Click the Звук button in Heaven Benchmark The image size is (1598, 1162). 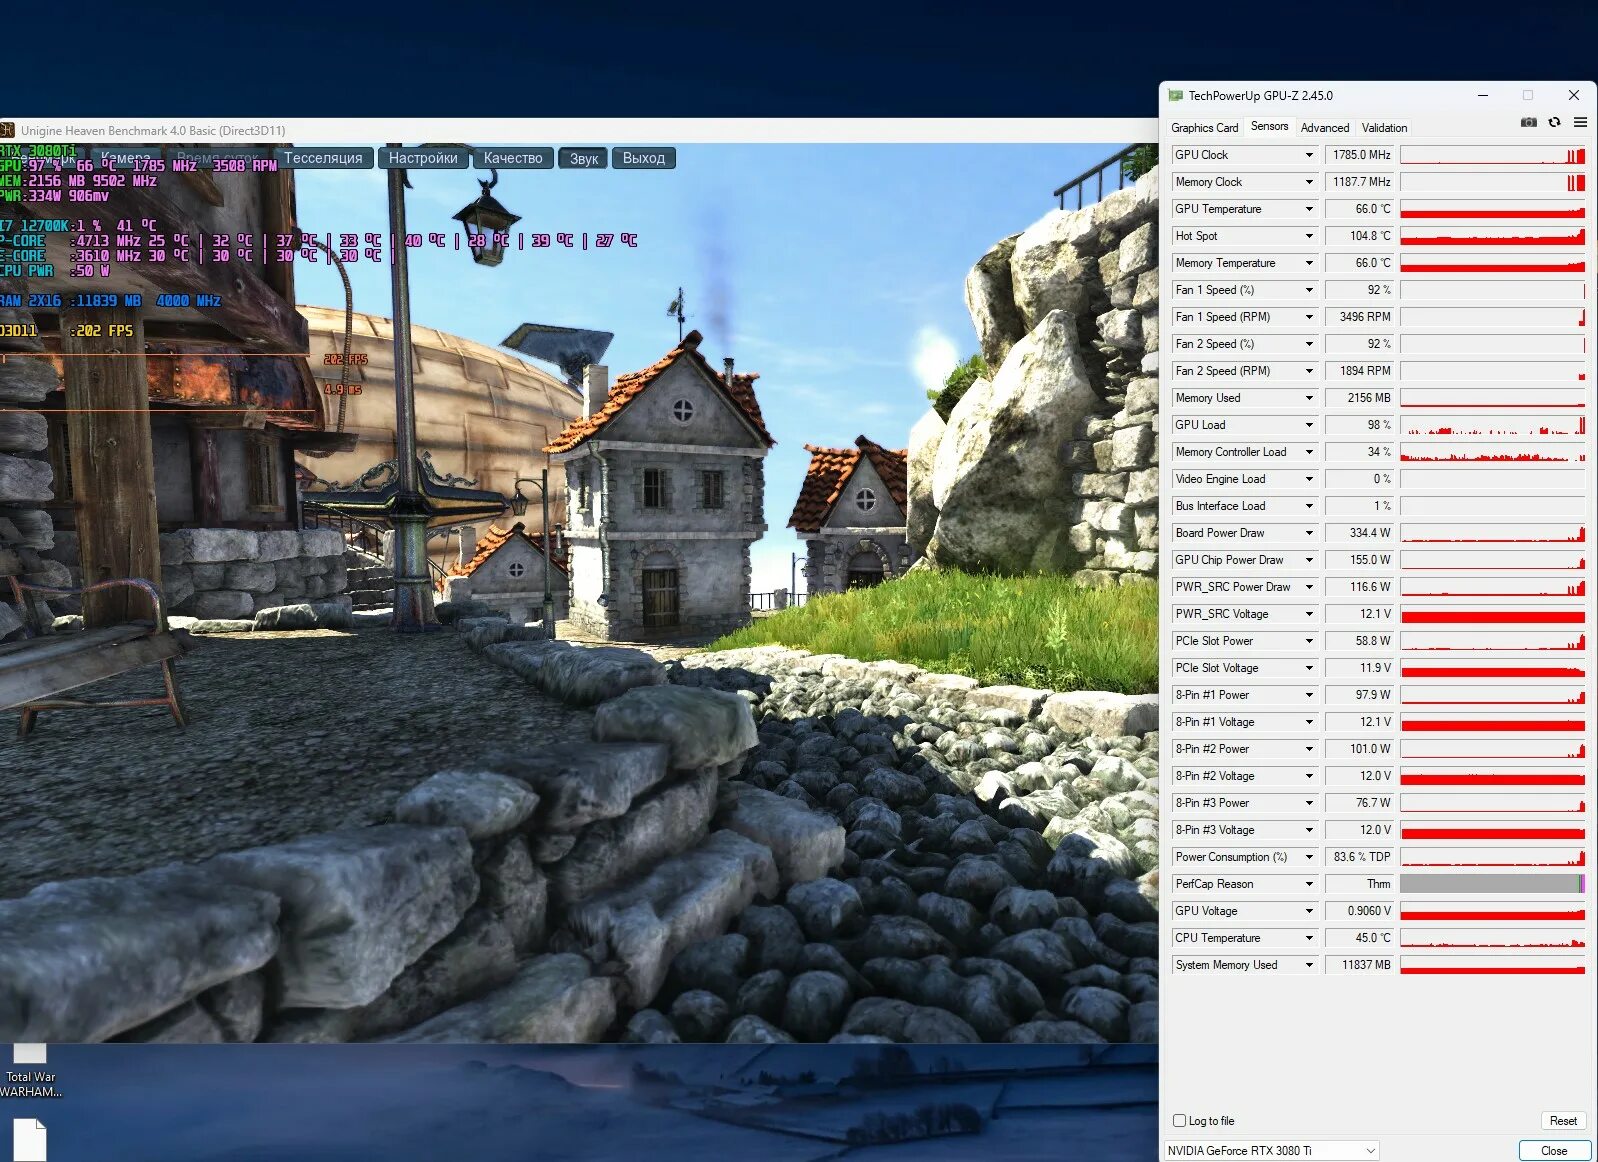[x=583, y=158]
